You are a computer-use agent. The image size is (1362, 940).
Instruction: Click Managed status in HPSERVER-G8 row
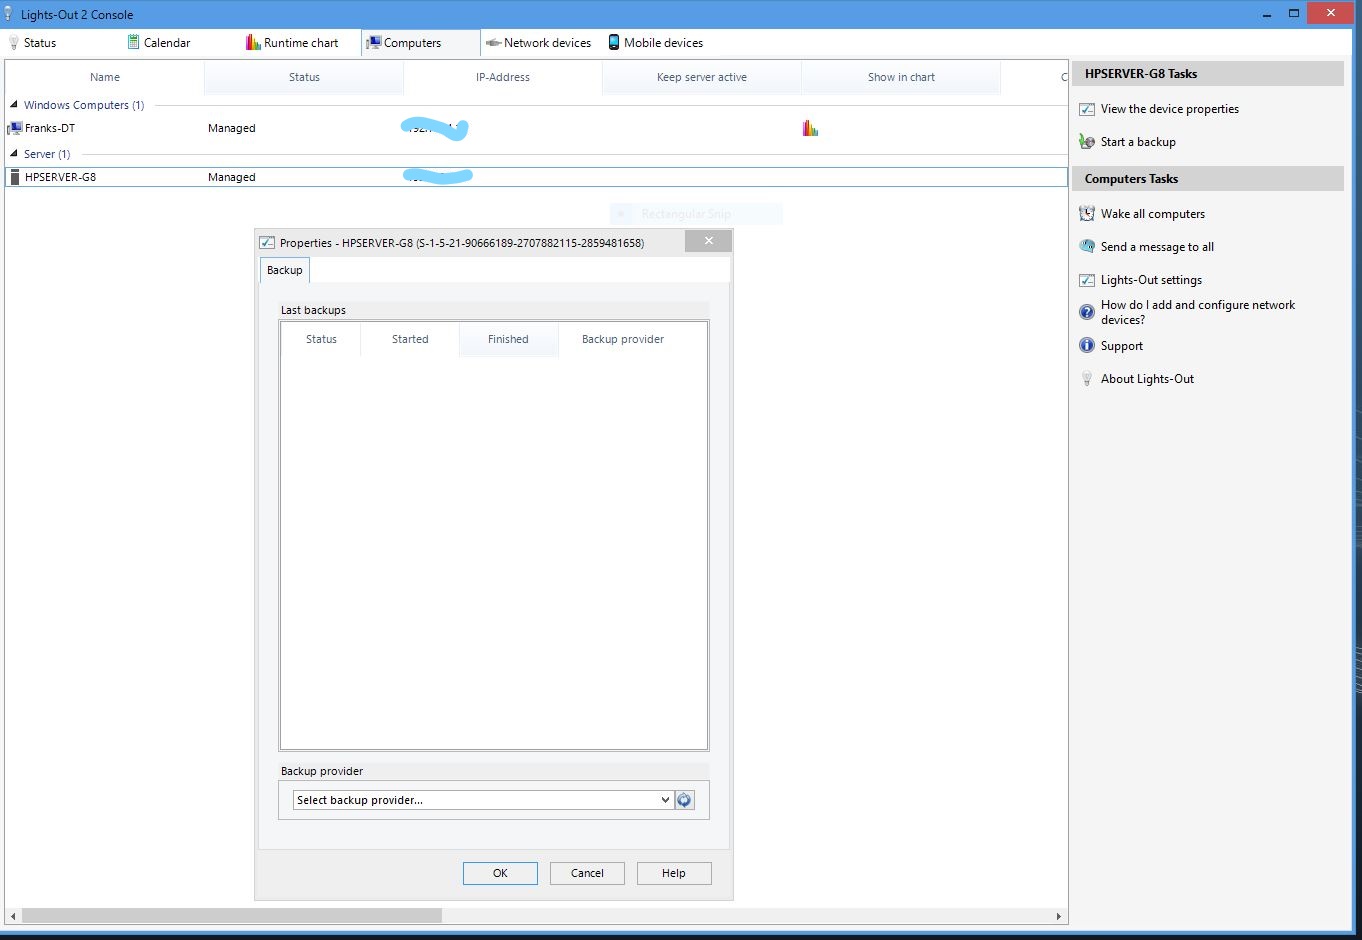pos(232,177)
